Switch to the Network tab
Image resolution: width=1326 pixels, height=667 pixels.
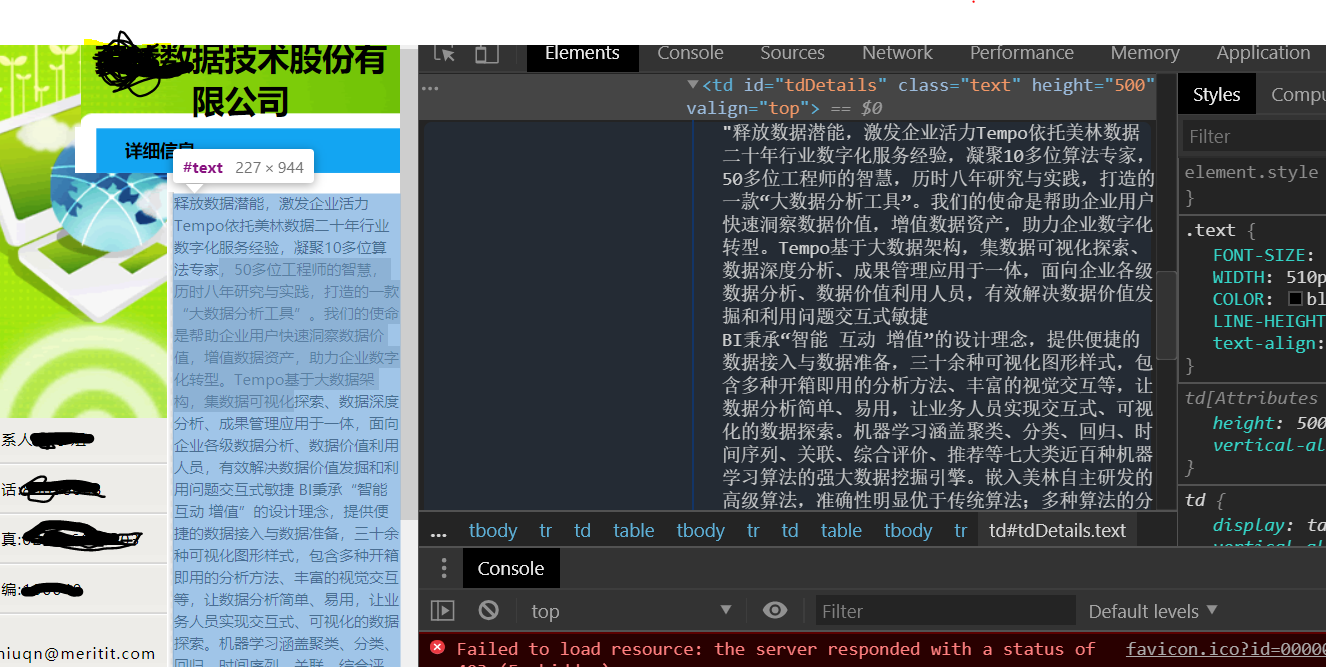click(x=897, y=54)
